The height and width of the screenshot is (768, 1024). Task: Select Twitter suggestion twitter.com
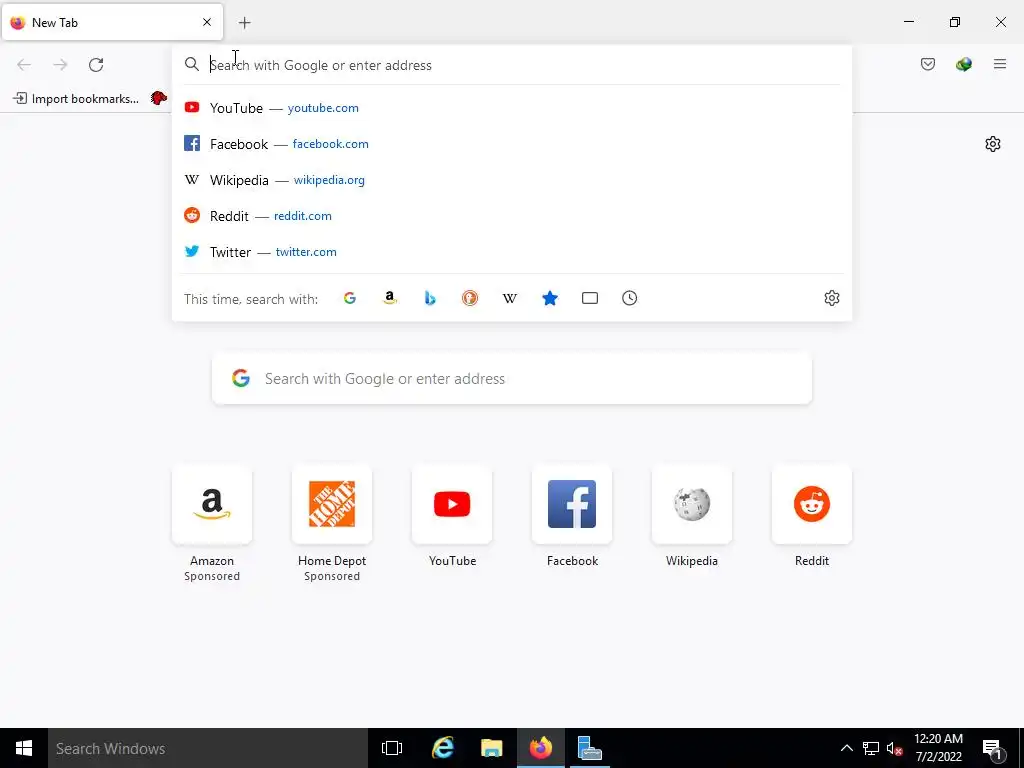[x=511, y=251]
